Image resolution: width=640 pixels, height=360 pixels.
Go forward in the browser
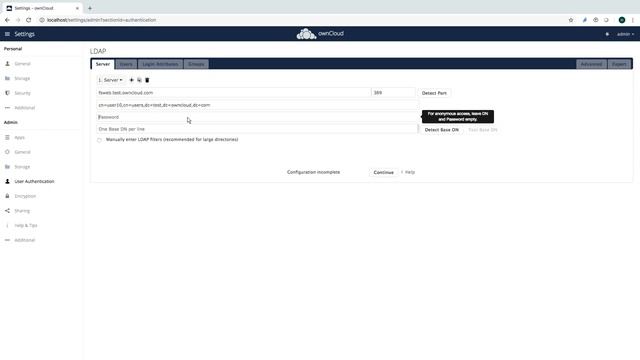click(18, 20)
